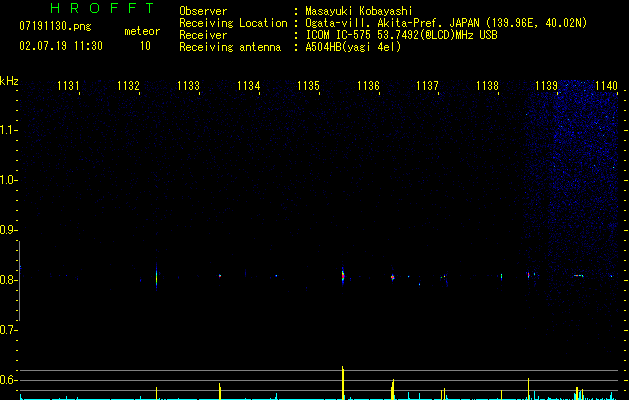Click the 1134 time axis label
The height and width of the screenshot is (400, 629).
(248, 86)
